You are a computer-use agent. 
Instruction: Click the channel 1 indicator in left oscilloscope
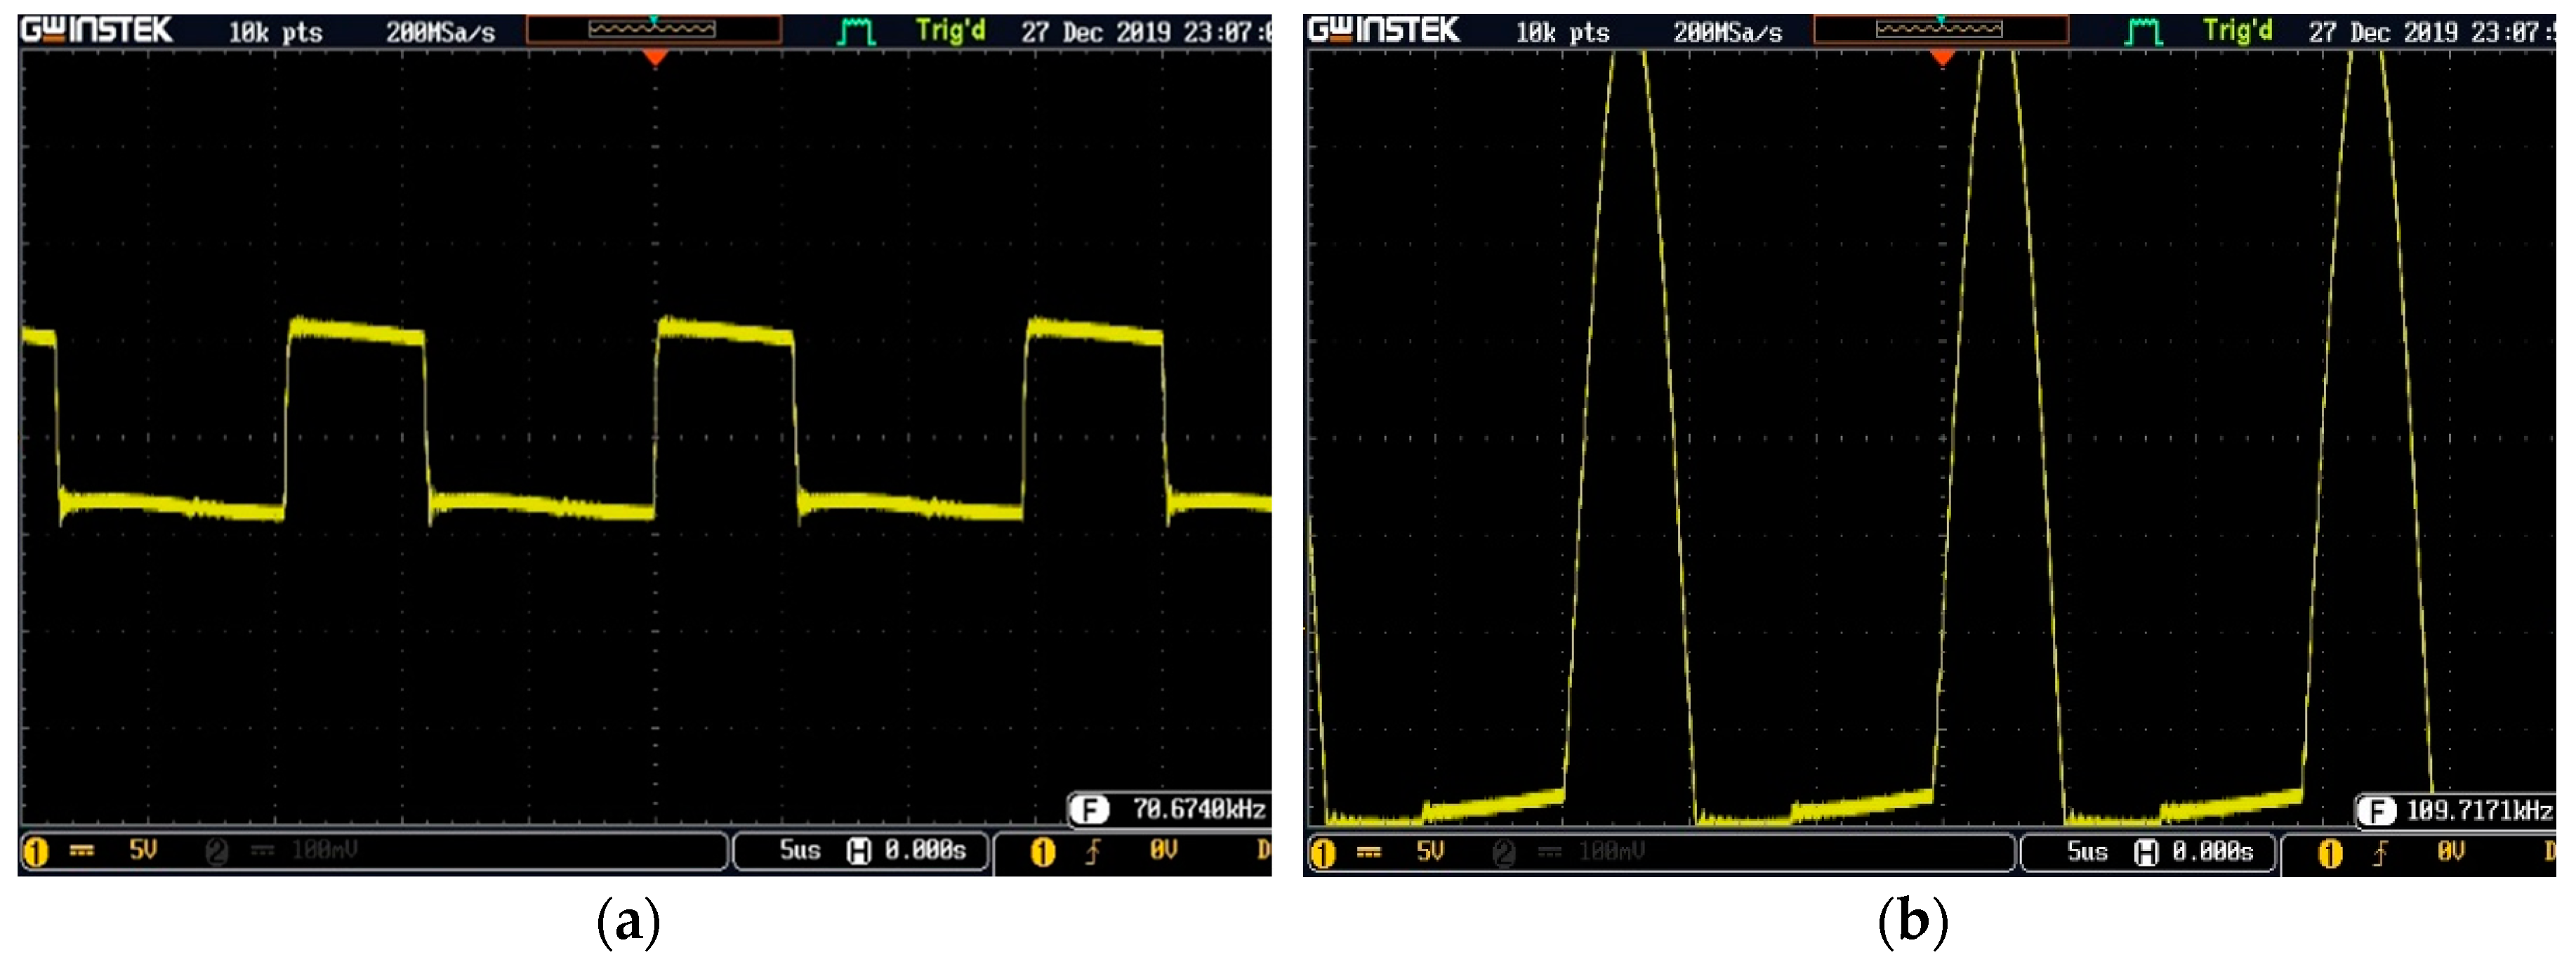click(x=35, y=852)
